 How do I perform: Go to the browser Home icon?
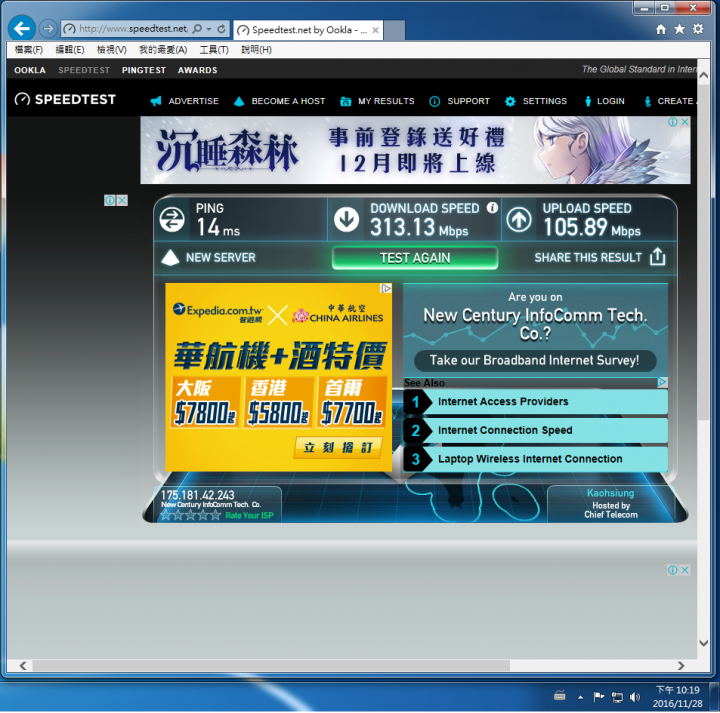(661, 29)
